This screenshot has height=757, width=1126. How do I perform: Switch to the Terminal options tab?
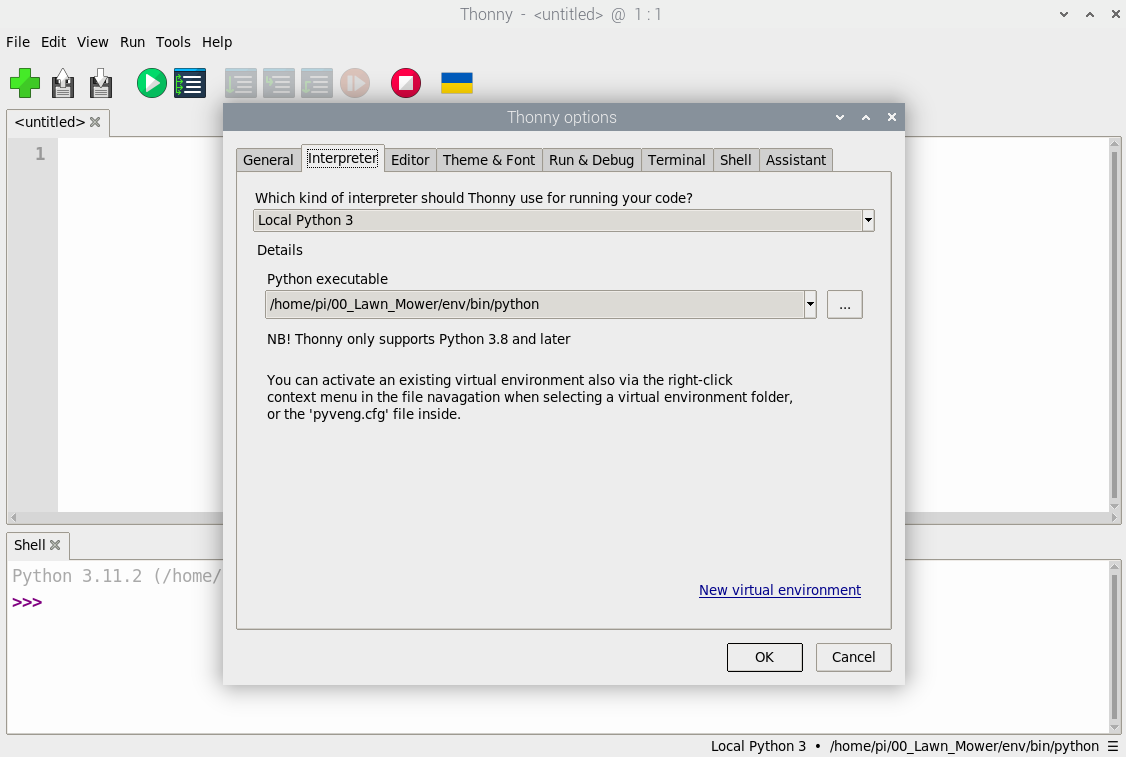coord(676,159)
